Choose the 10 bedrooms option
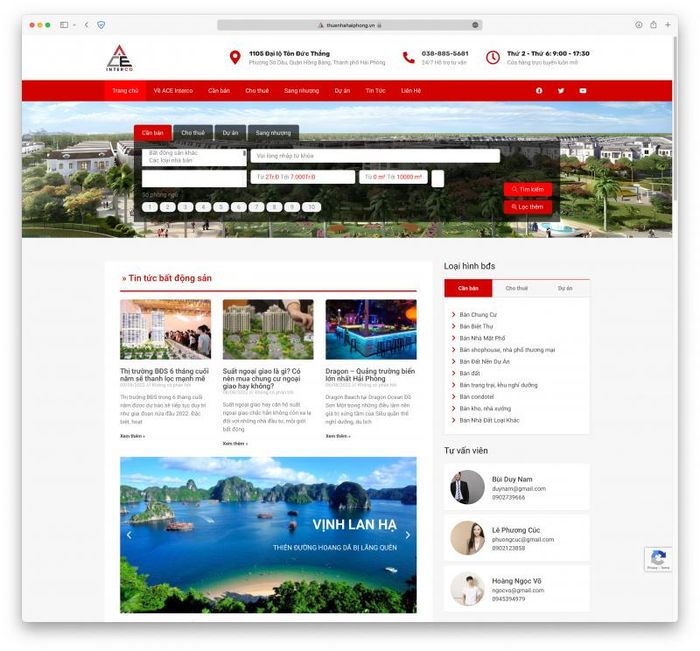Image resolution: width=700 pixels, height=651 pixels. [x=311, y=207]
